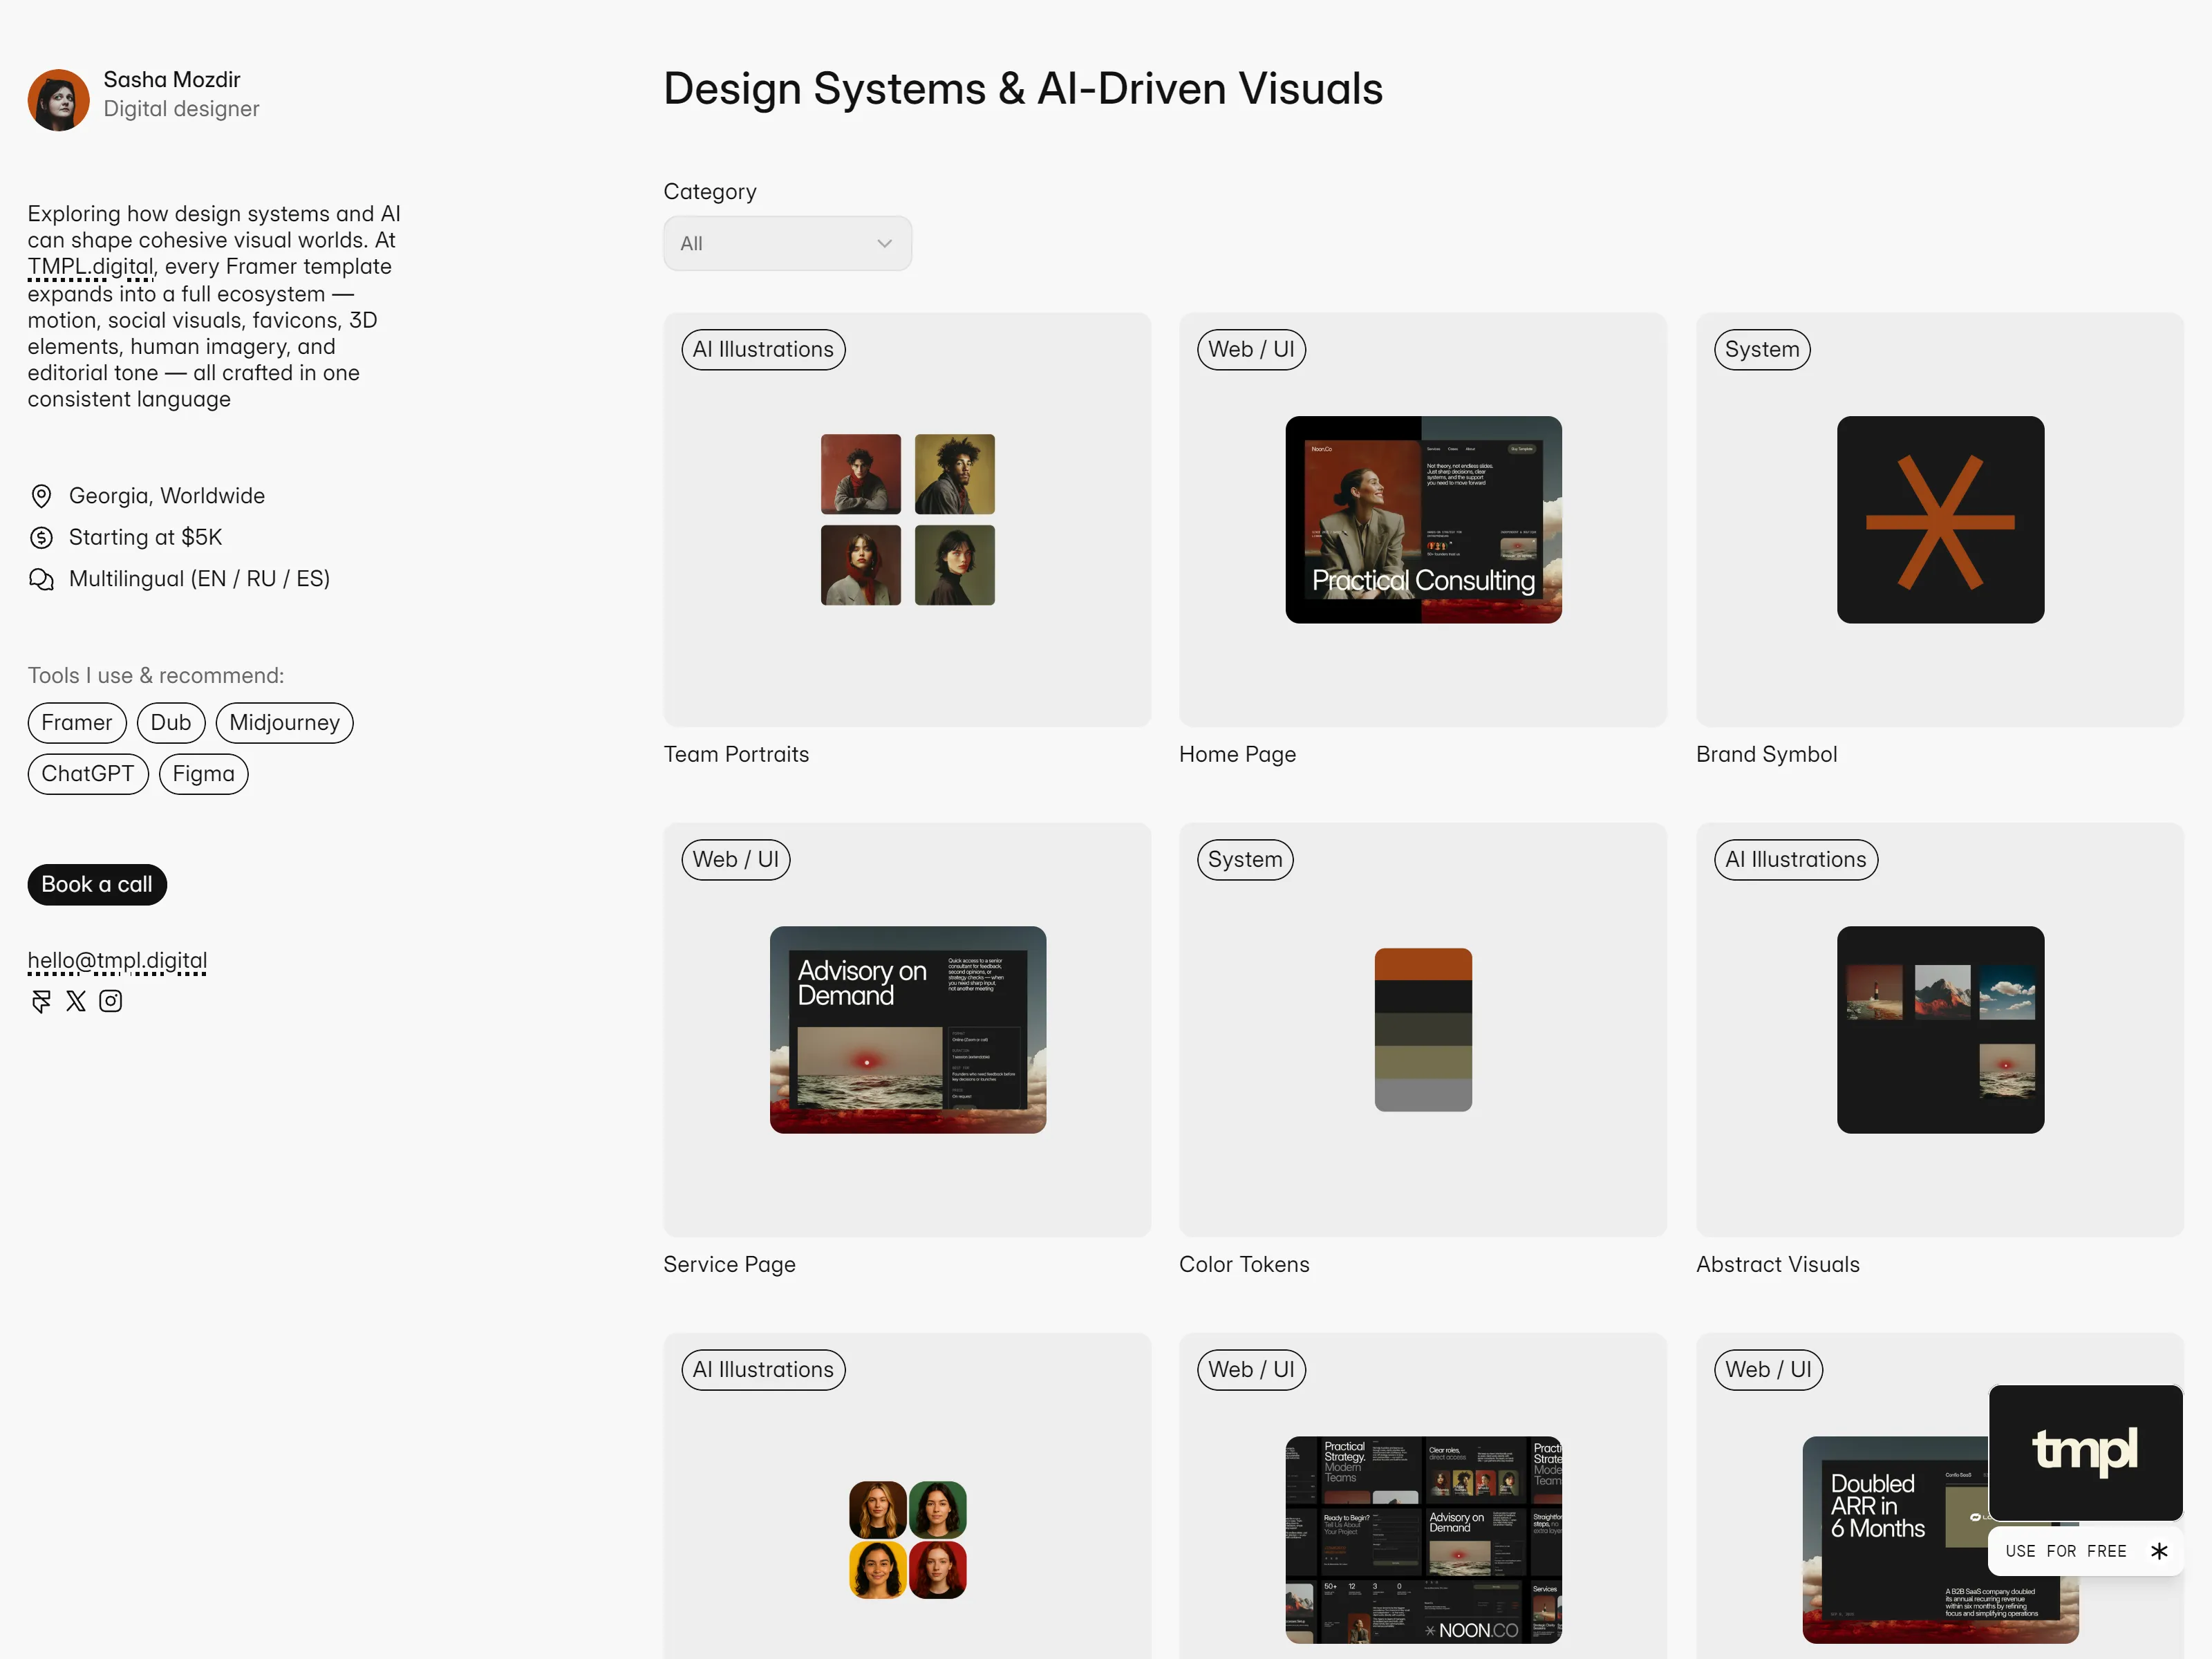Click the Digital designer subtitle
Viewport: 2212px width, 1659px height.
click(181, 109)
